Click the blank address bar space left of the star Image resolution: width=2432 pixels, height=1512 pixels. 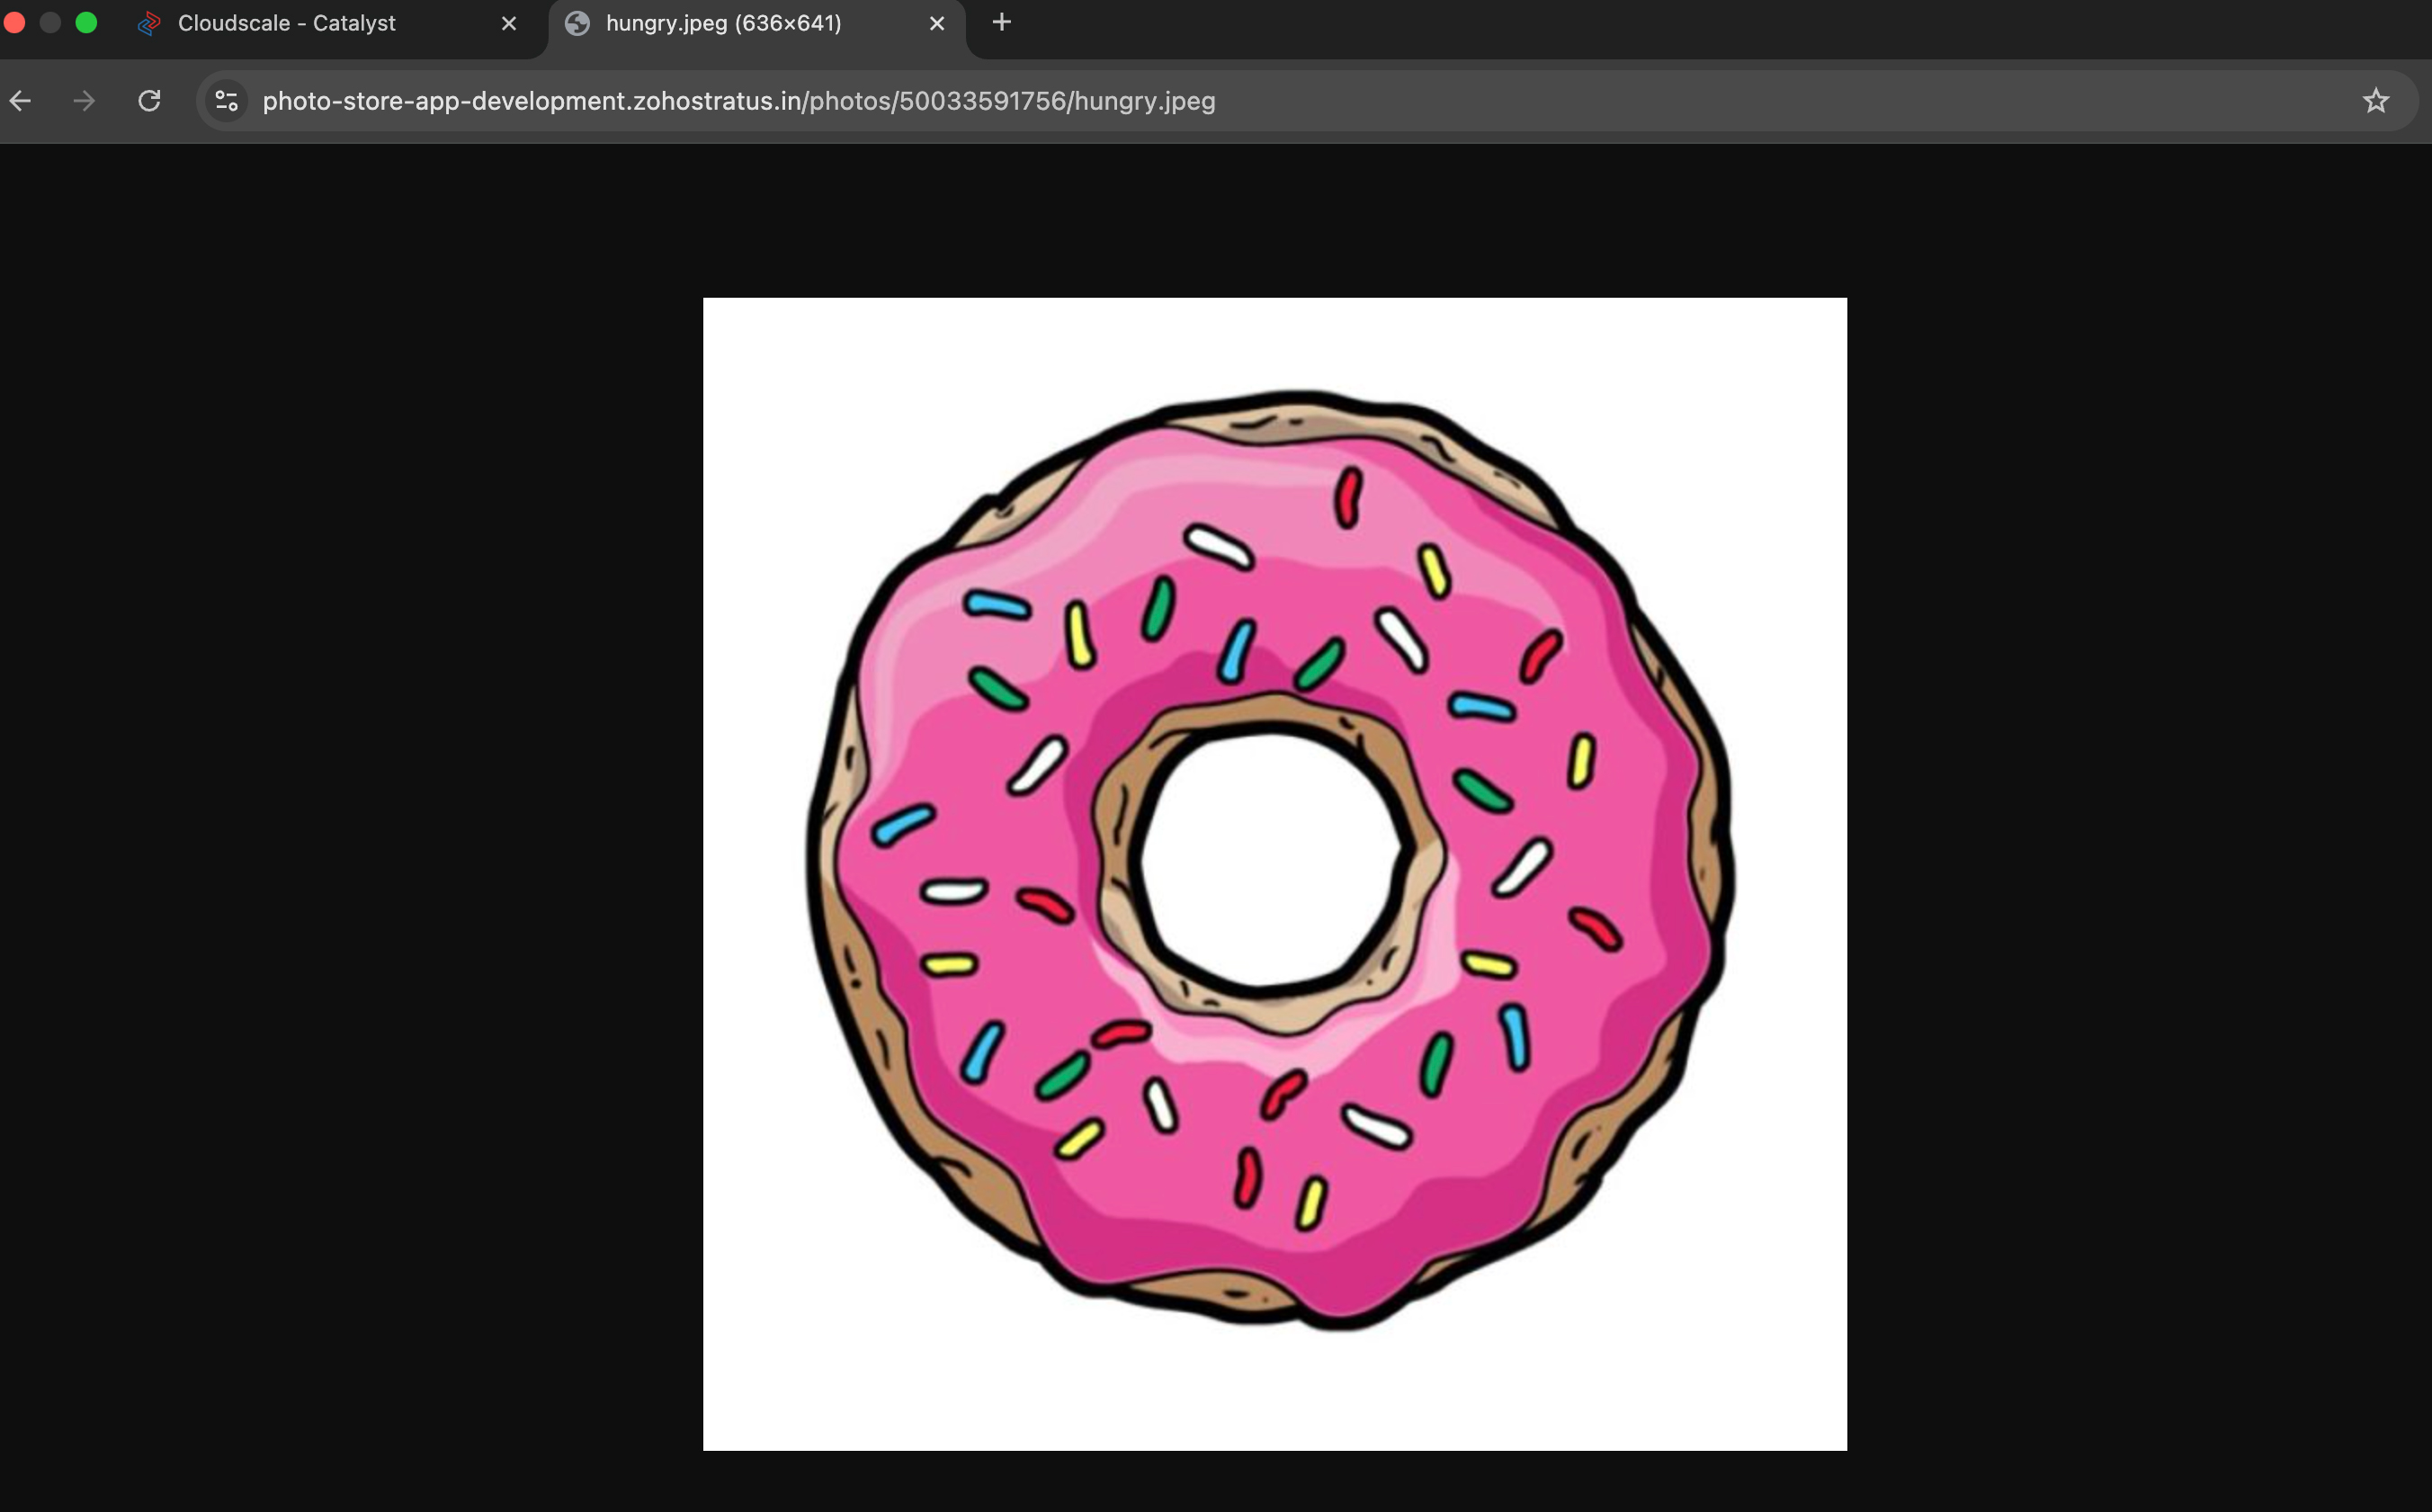coord(1800,101)
